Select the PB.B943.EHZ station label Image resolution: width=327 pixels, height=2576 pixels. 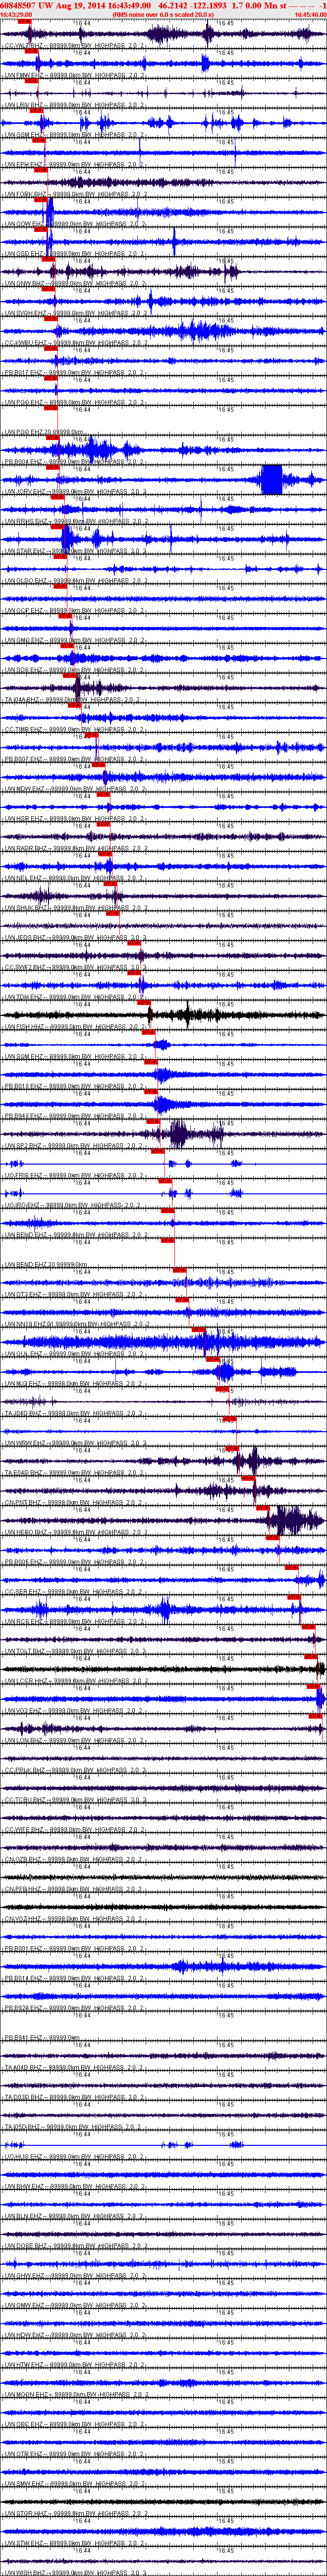pyautogui.click(x=74, y=1115)
